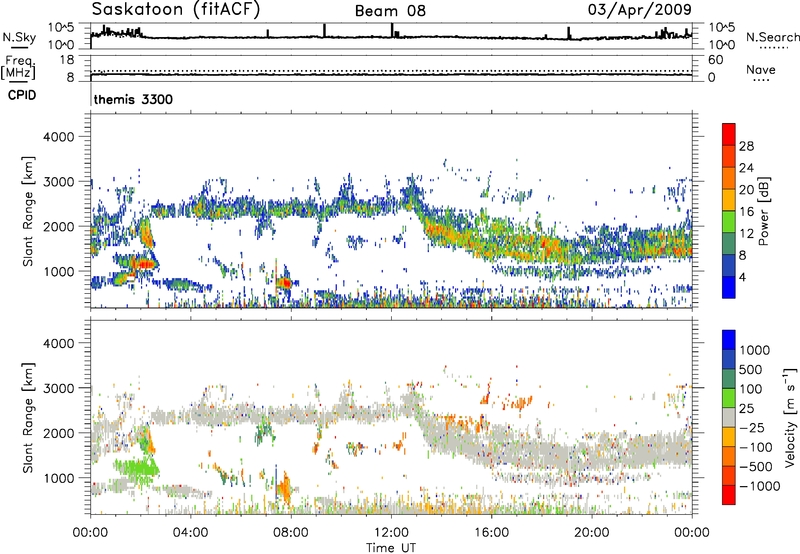
Task: Click 'Slant Range [km]' label of power panel
Action: pos(28,211)
